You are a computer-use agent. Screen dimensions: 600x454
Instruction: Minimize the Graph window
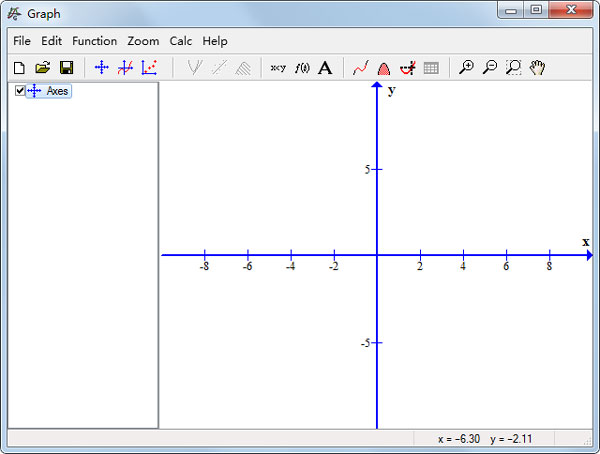[x=511, y=10]
